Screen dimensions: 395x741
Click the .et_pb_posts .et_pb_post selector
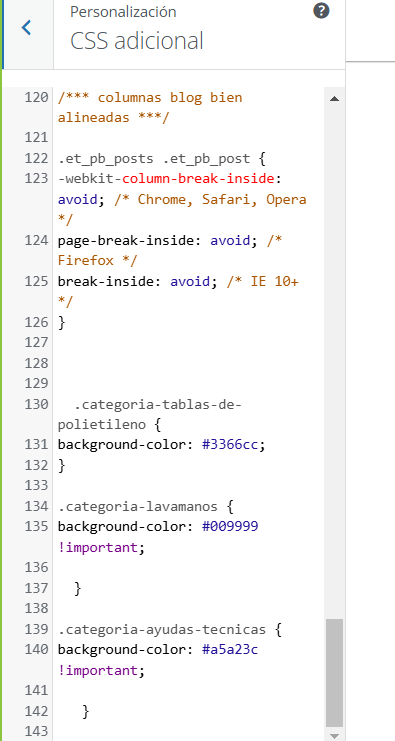[x=154, y=159]
